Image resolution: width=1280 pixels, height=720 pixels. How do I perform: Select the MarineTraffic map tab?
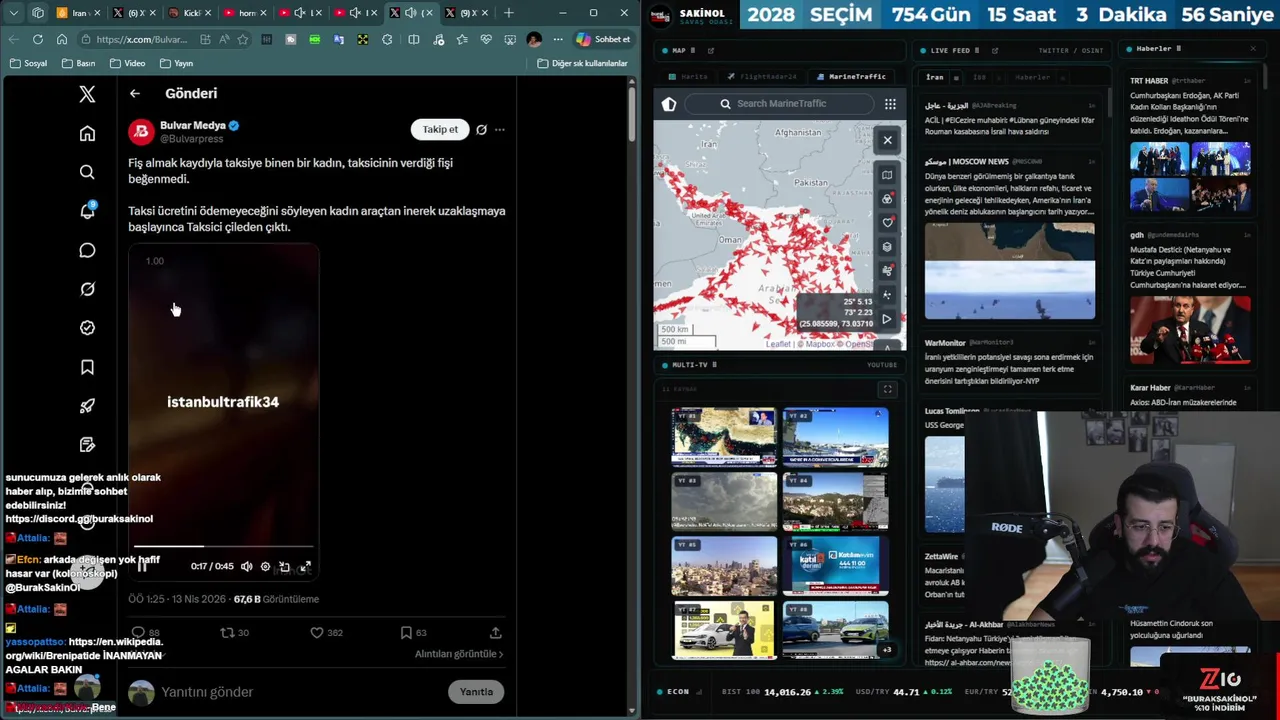tap(851, 77)
